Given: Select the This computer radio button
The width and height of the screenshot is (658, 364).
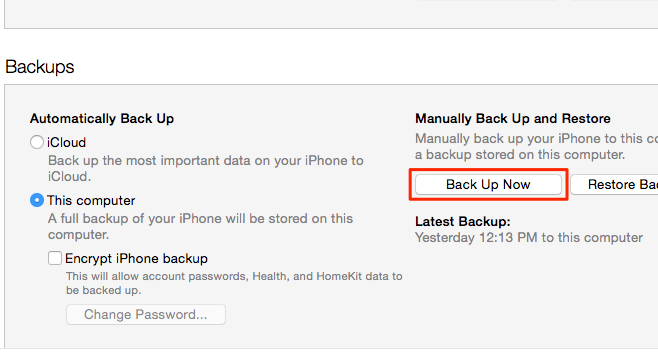Looking at the screenshot, I should pos(37,200).
